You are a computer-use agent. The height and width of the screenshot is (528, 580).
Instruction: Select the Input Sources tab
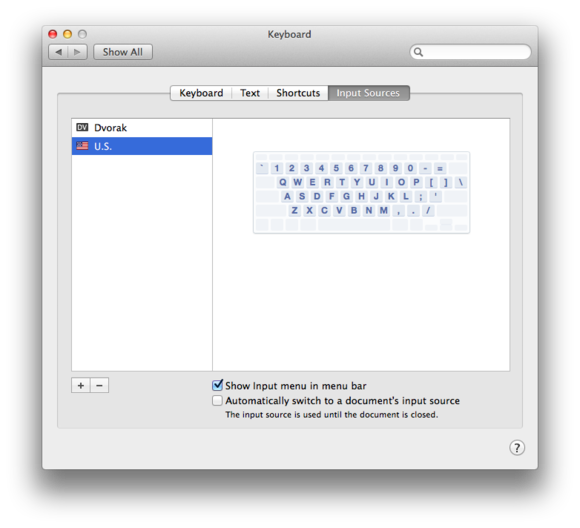(368, 93)
